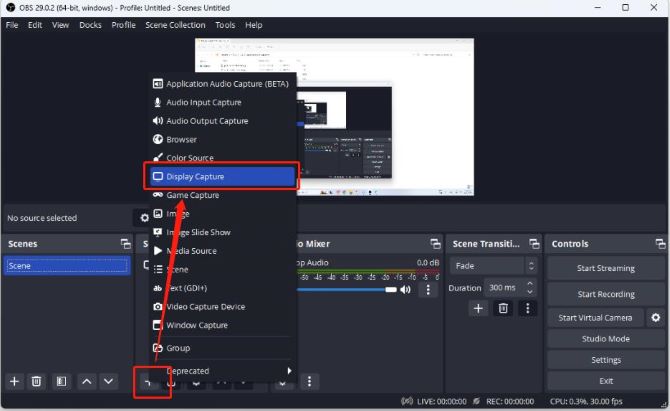Click Start Recording button
Image resolution: width=670 pixels, height=411 pixels.
(606, 294)
